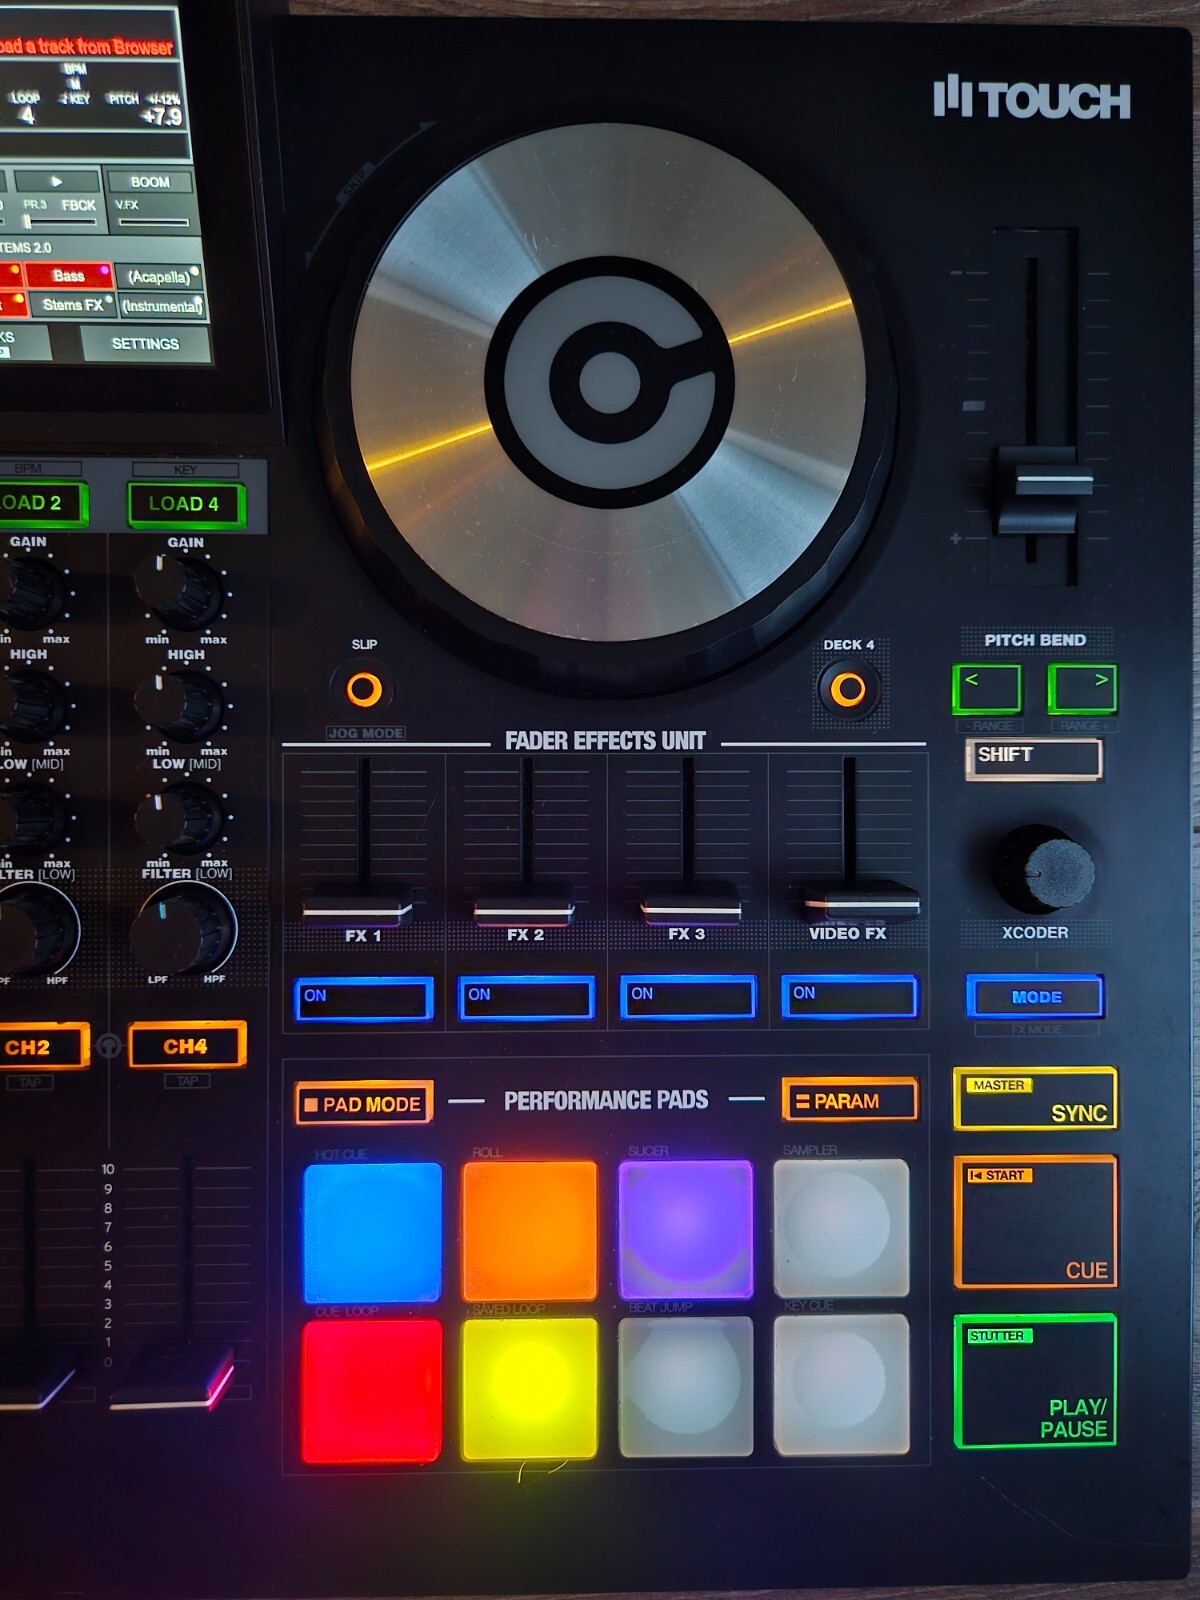Screen dimensions: 1200x1600
Task: Turn on the FX 2 ON button
Action: (x=526, y=998)
